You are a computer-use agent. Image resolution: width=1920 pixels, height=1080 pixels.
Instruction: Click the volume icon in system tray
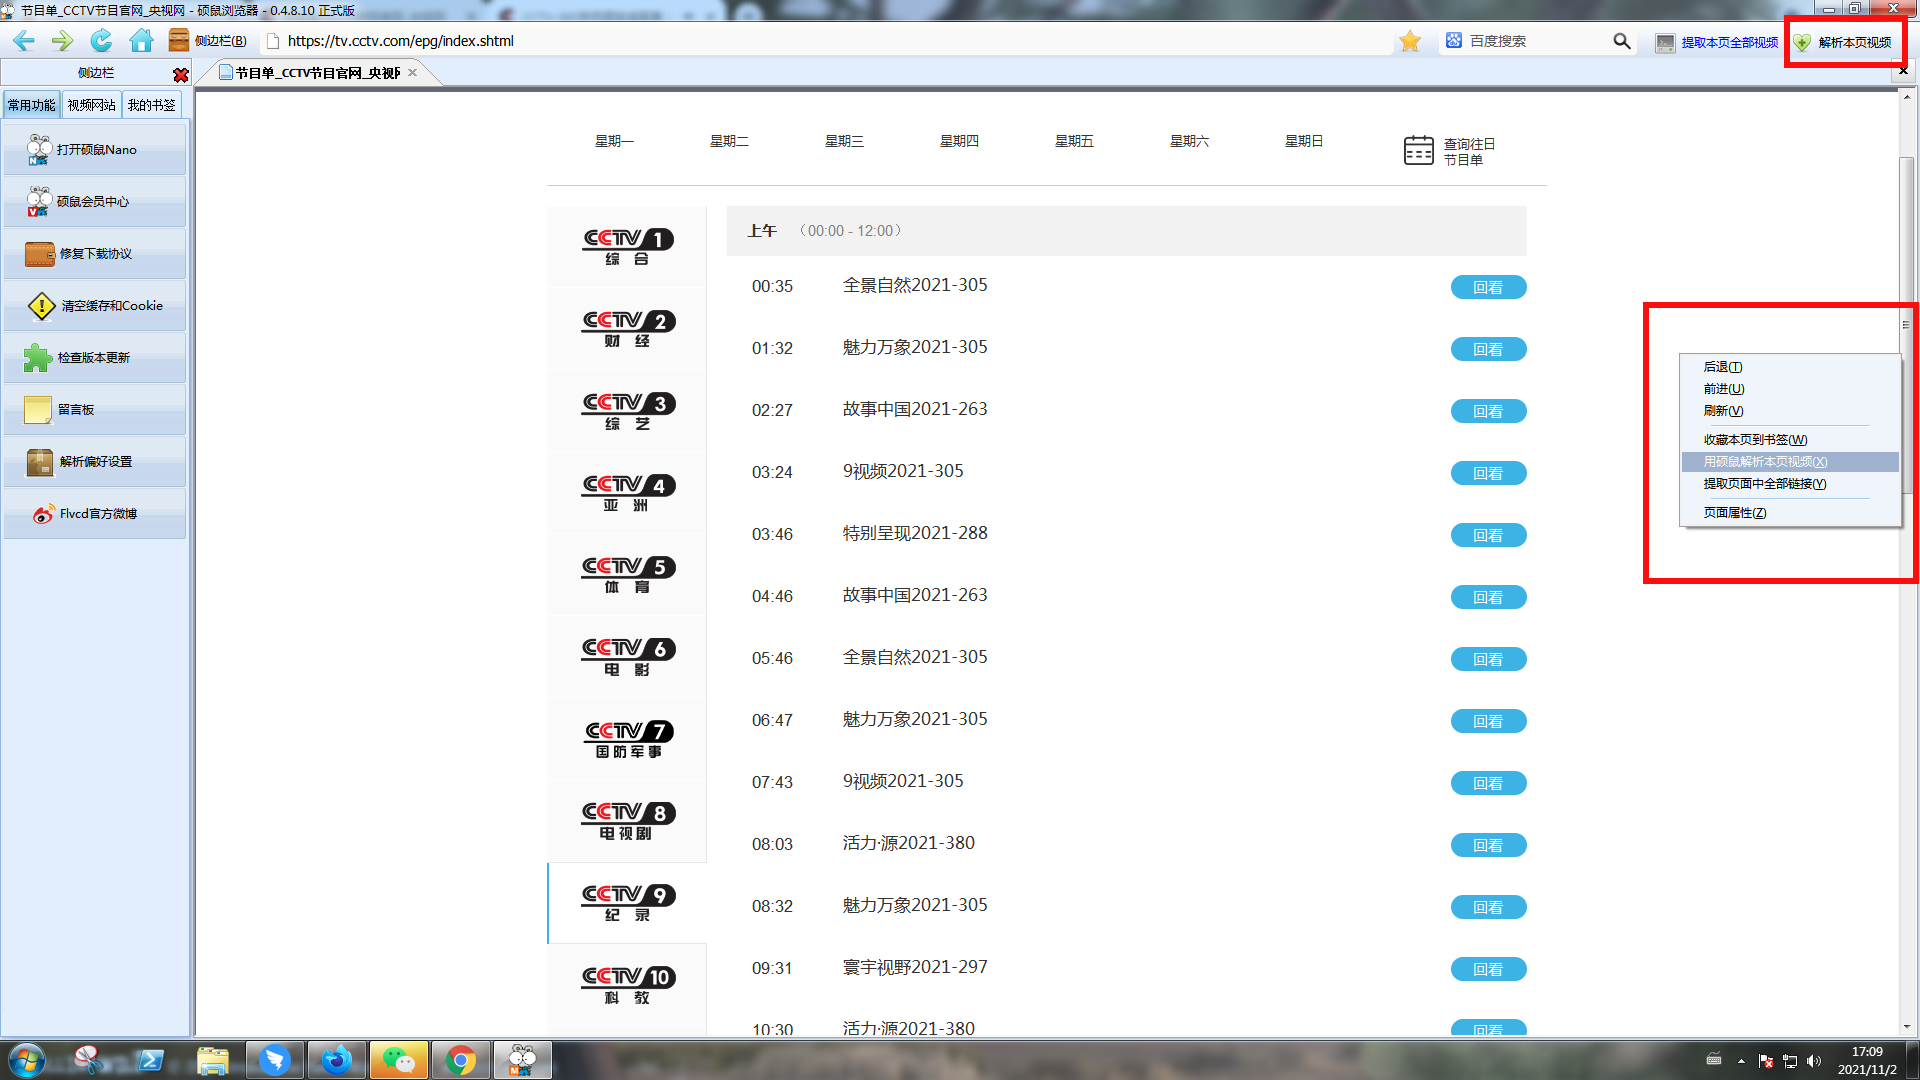pyautogui.click(x=1814, y=1061)
